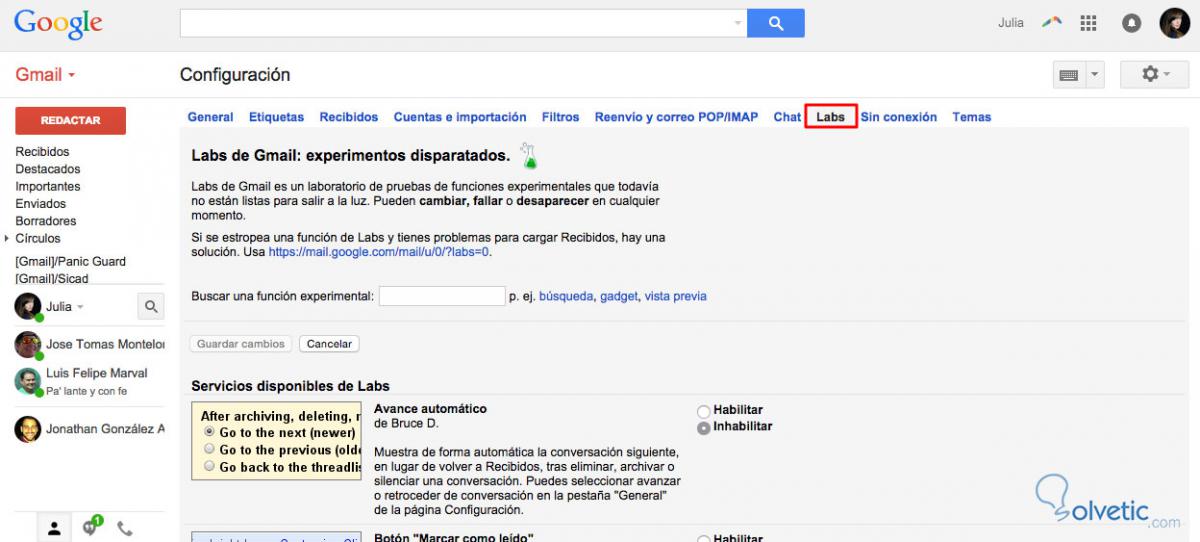Click the phone calls icon
This screenshot has width=1200, height=542.
pyautogui.click(x=125, y=528)
